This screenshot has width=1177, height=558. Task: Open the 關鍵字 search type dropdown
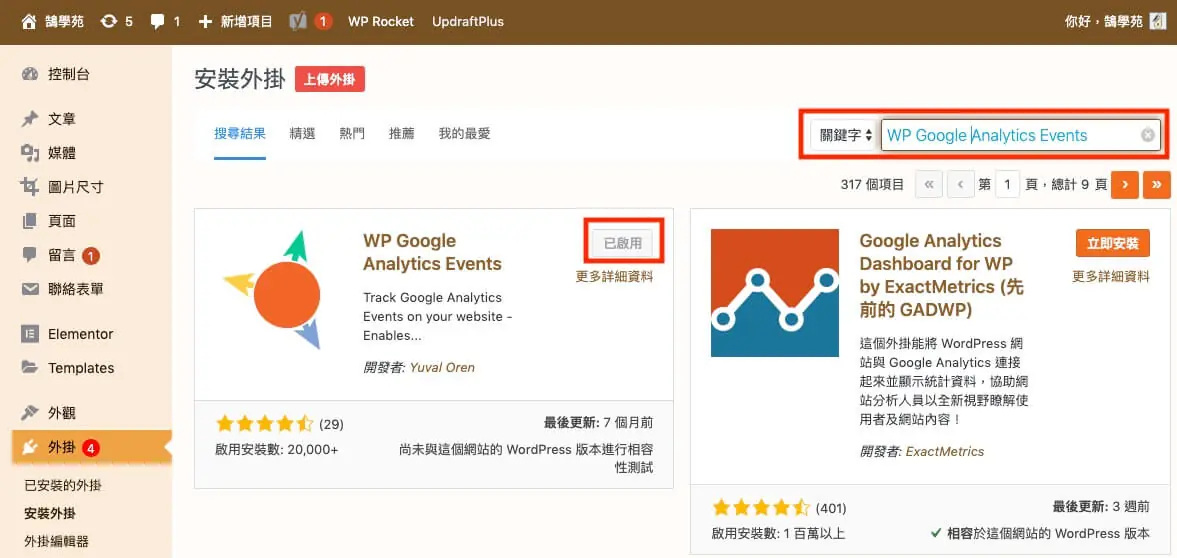[x=844, y=136]
